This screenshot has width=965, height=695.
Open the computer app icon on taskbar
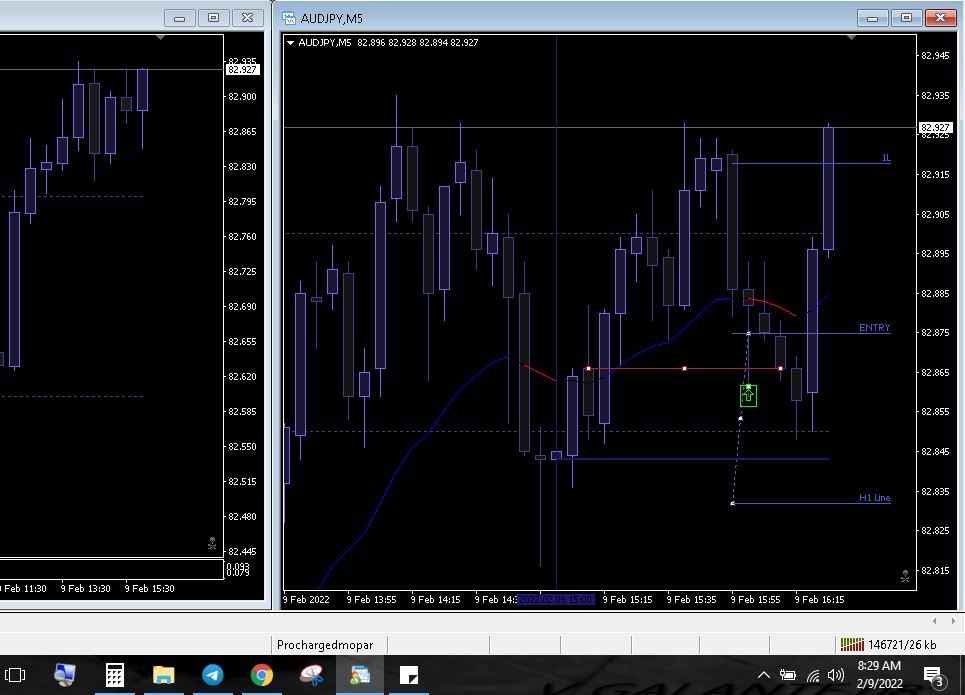[x=65, y=675]
